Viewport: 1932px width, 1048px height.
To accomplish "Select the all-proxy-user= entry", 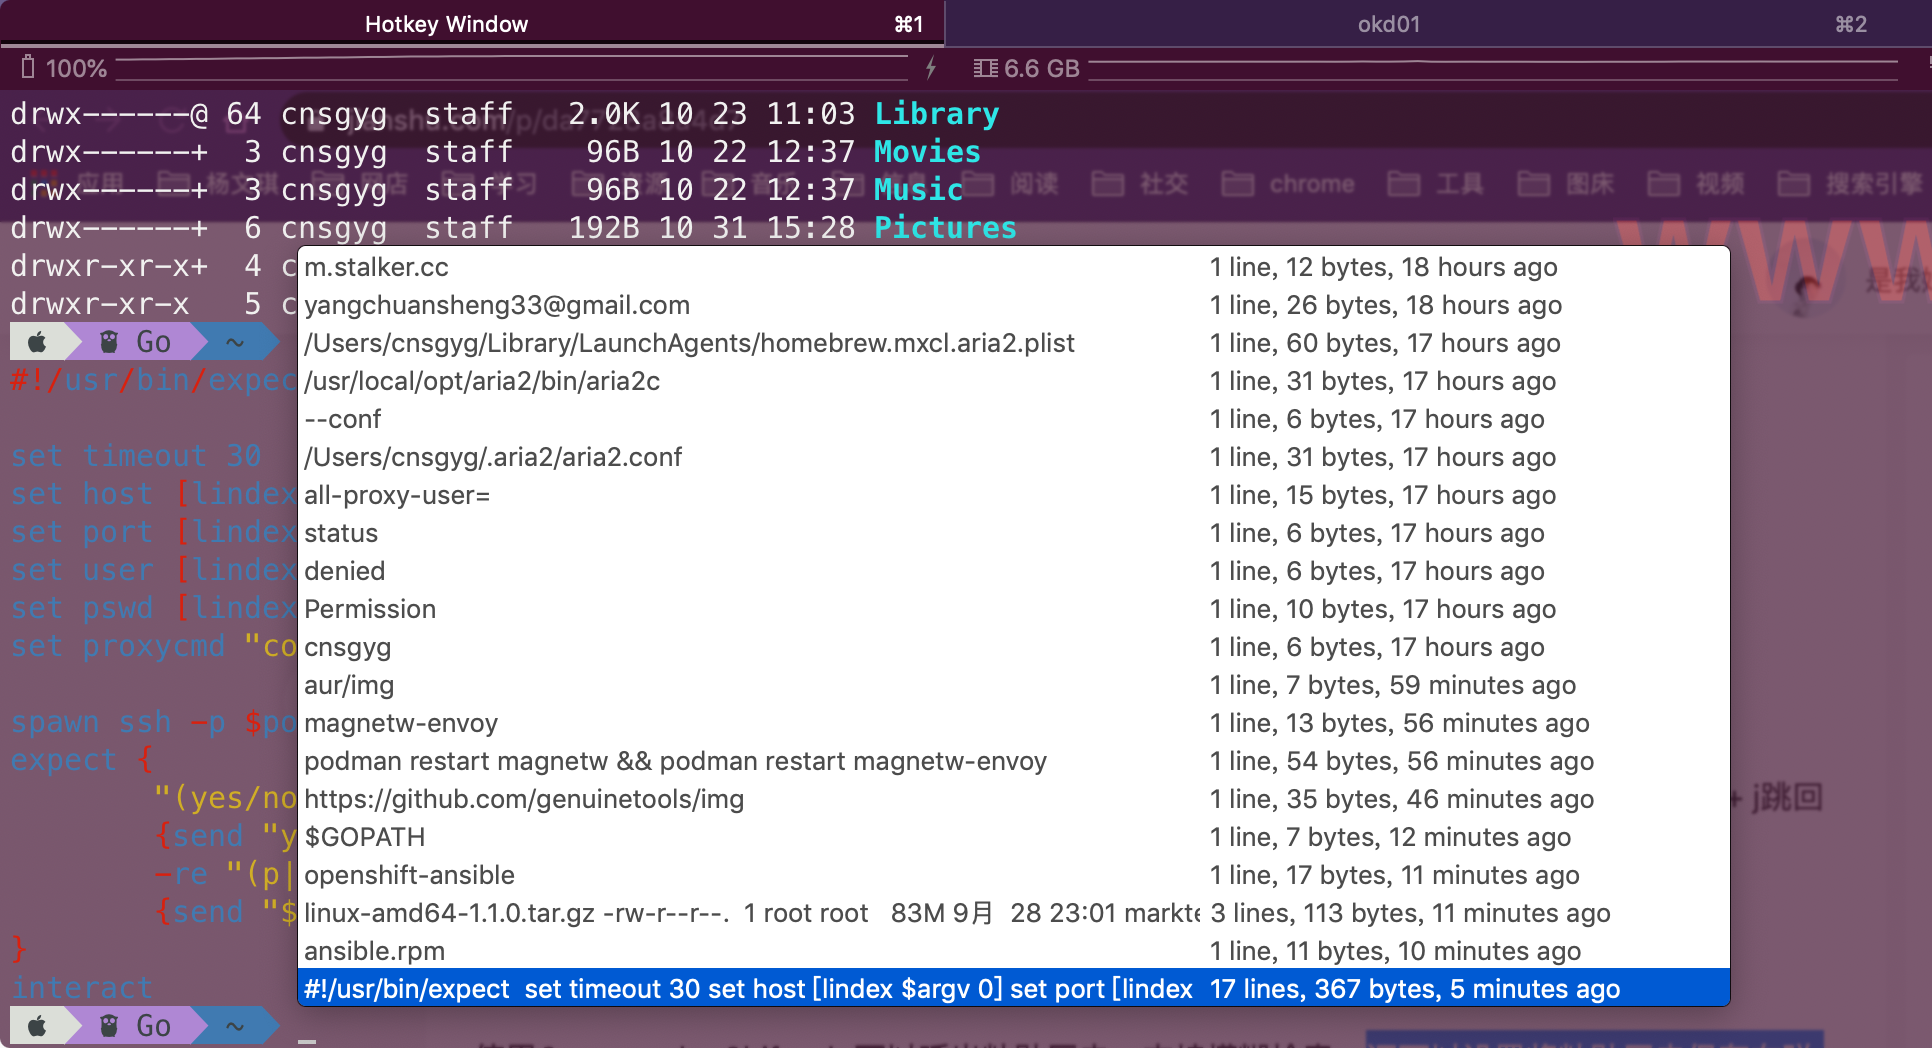I will coord(1014,495).
